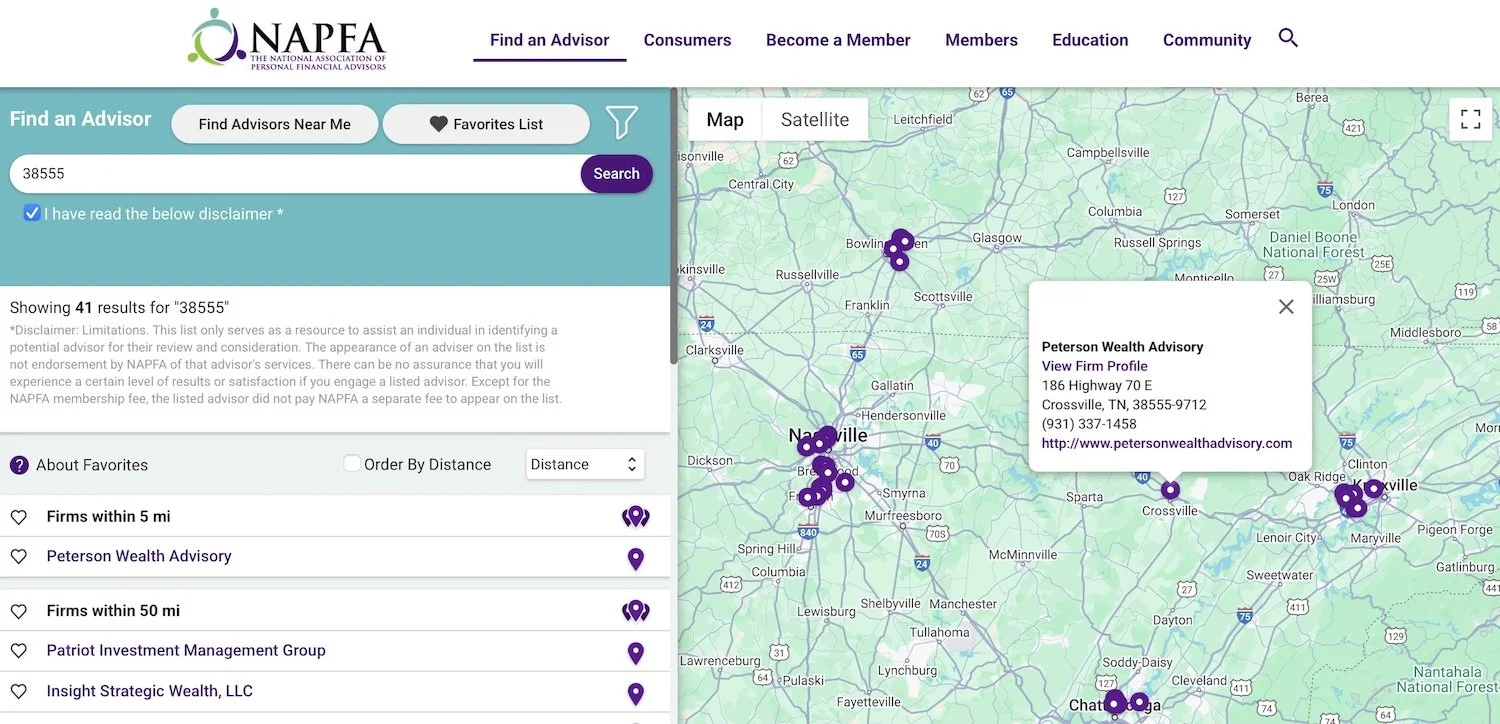Visit petersonwealthadvisory.com link
This screenshot has width=1500, height=724.
(x=1167, y=443)
